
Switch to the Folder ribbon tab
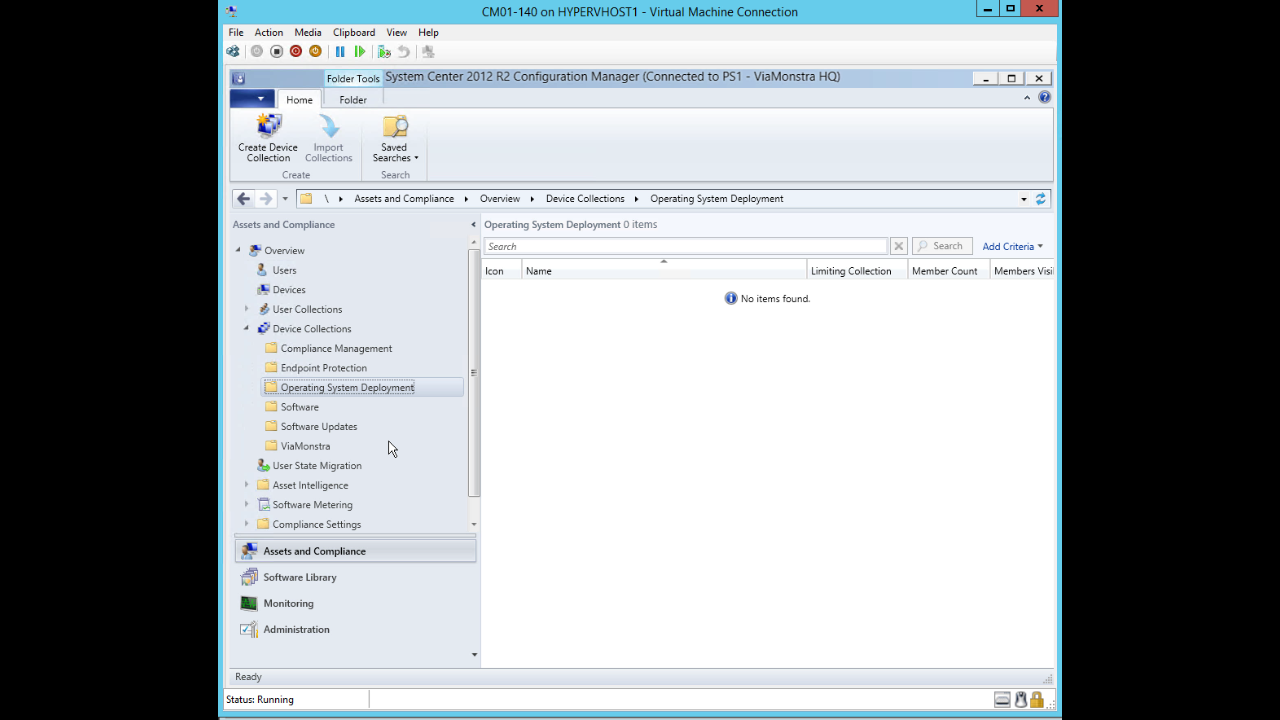352,100
